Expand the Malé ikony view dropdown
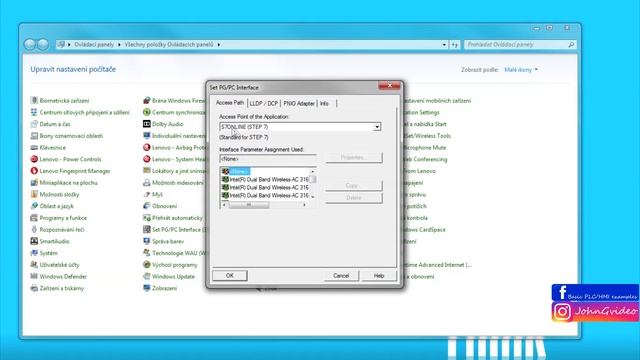 (x=521, y=70)
